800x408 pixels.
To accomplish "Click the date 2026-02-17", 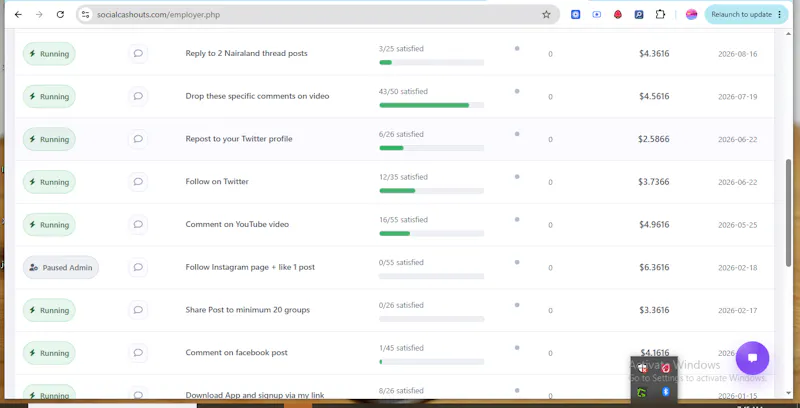I will 738,310.
